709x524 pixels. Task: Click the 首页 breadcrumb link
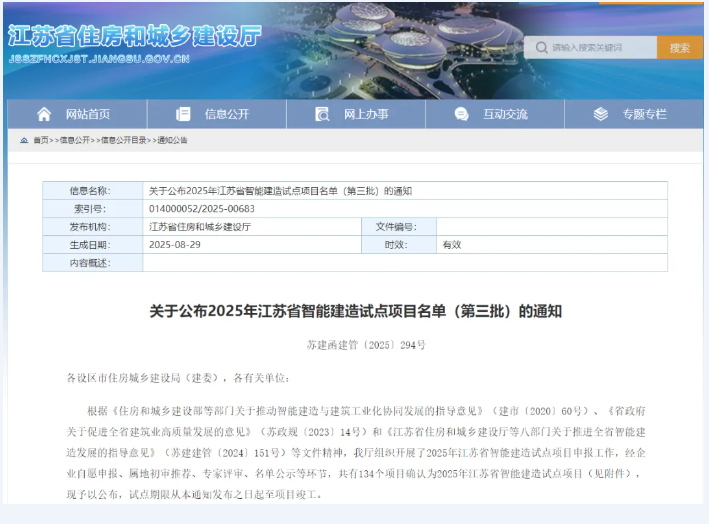pos(40,141)
